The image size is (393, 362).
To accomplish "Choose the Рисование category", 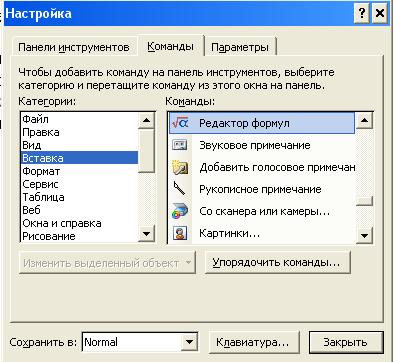I will 79,236.
